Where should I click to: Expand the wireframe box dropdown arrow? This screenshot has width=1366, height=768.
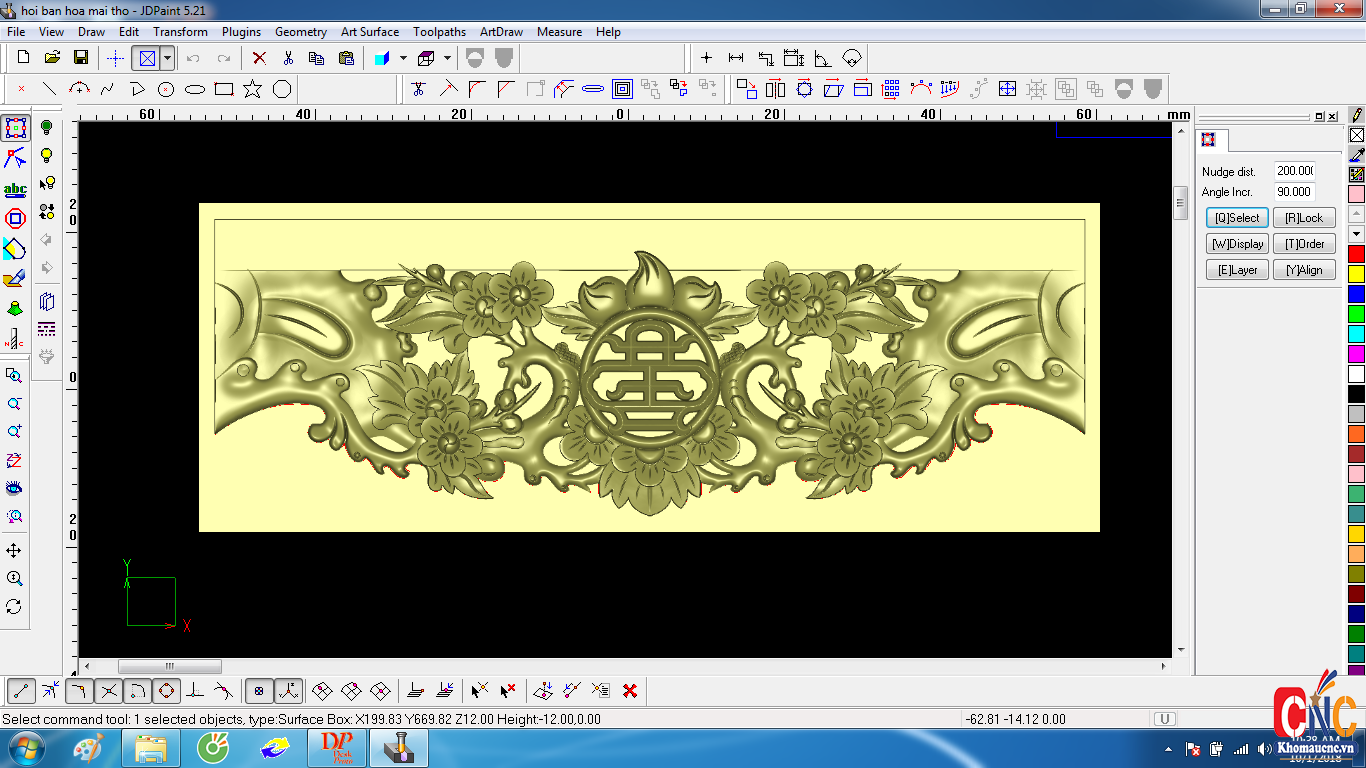[447, 58]
